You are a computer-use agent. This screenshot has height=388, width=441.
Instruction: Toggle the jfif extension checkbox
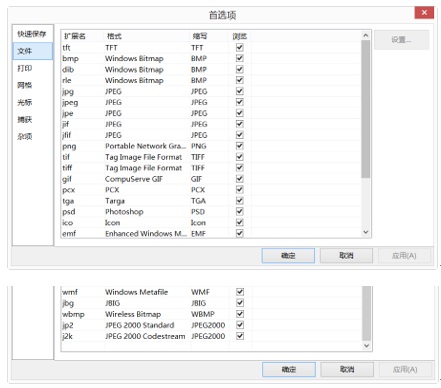pos(239,135)
